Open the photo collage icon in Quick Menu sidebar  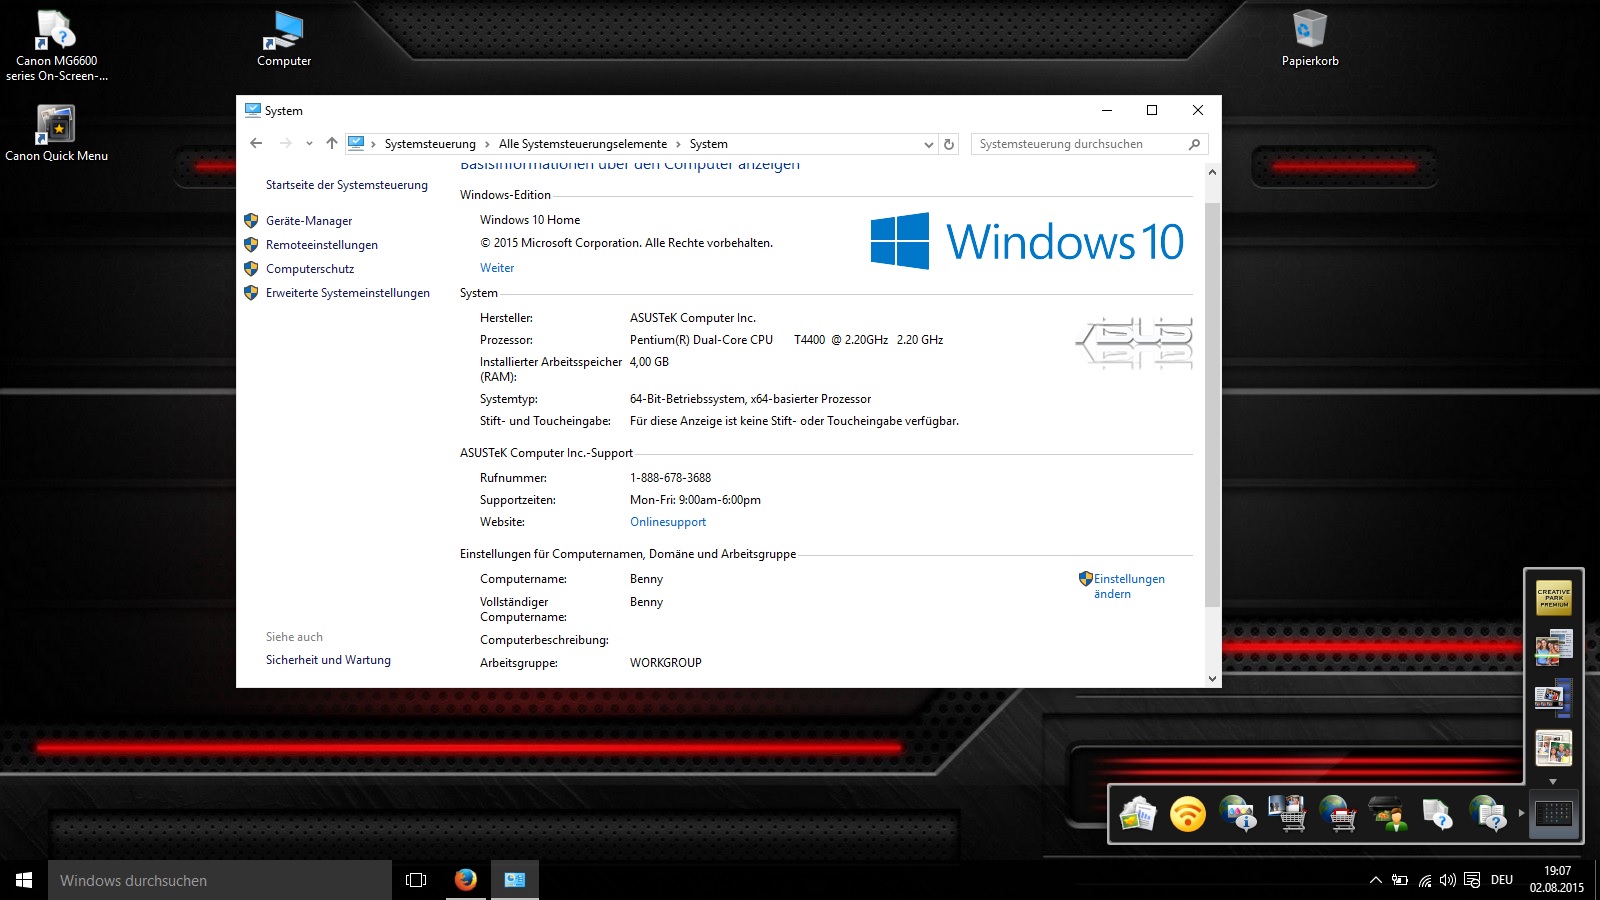coord(1553,747)
